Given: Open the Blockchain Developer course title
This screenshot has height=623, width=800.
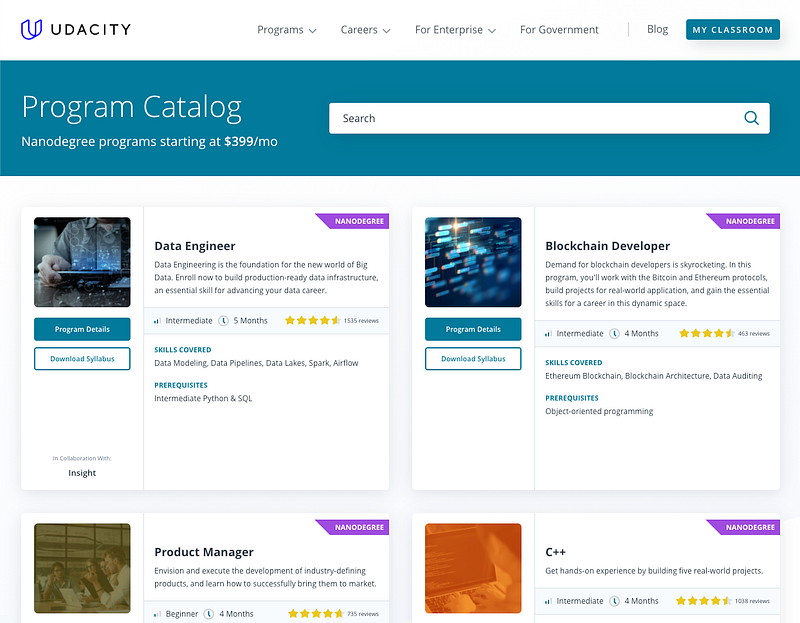Looking at the screenshot, I should tap(607, 246).
